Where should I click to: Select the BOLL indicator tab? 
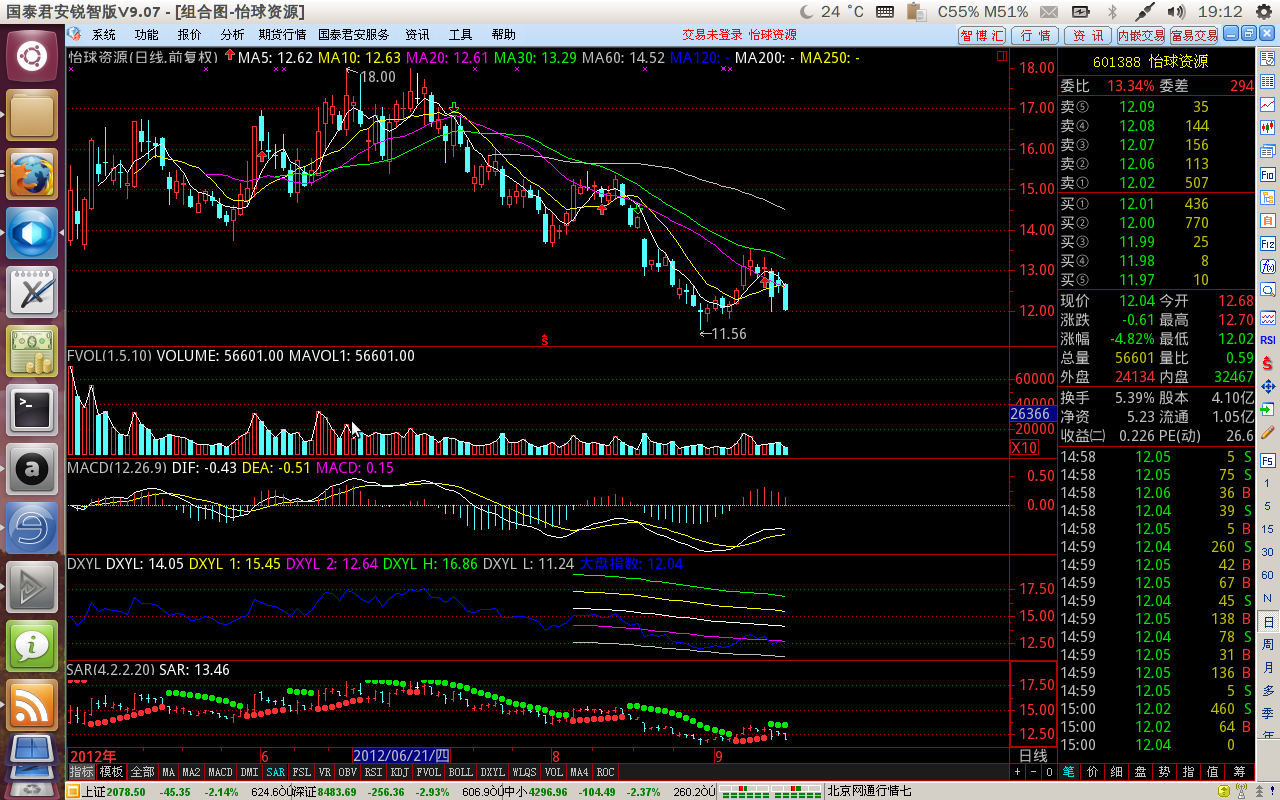tap(461, 772)
